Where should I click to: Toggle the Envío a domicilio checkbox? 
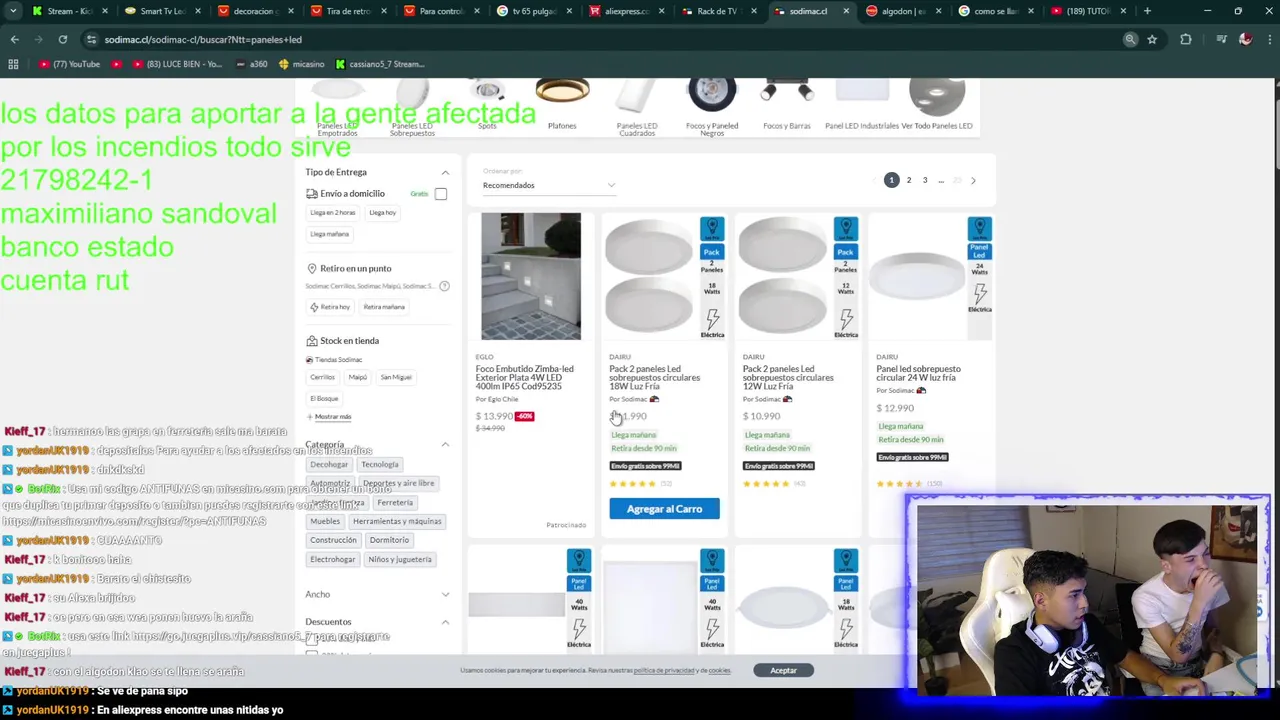[x=441, y=193]
